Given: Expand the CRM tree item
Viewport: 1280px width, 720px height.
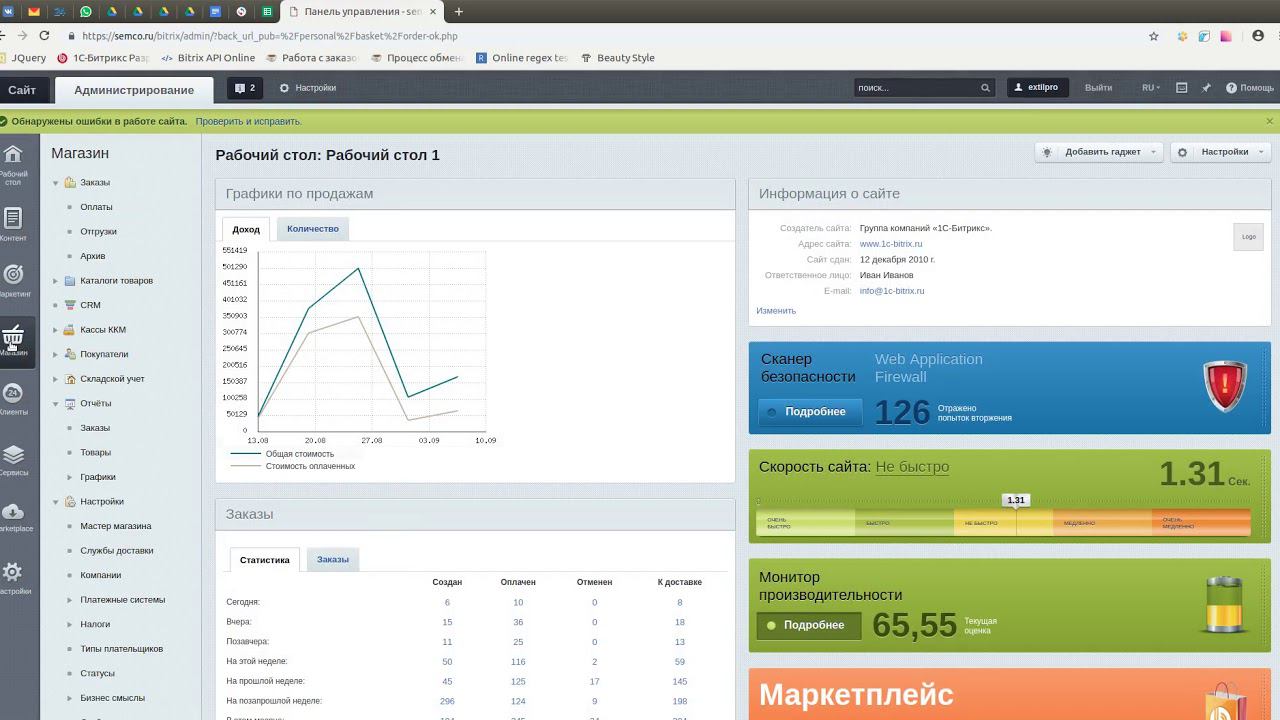Looking at the screenshot, I should coord(56,306).
